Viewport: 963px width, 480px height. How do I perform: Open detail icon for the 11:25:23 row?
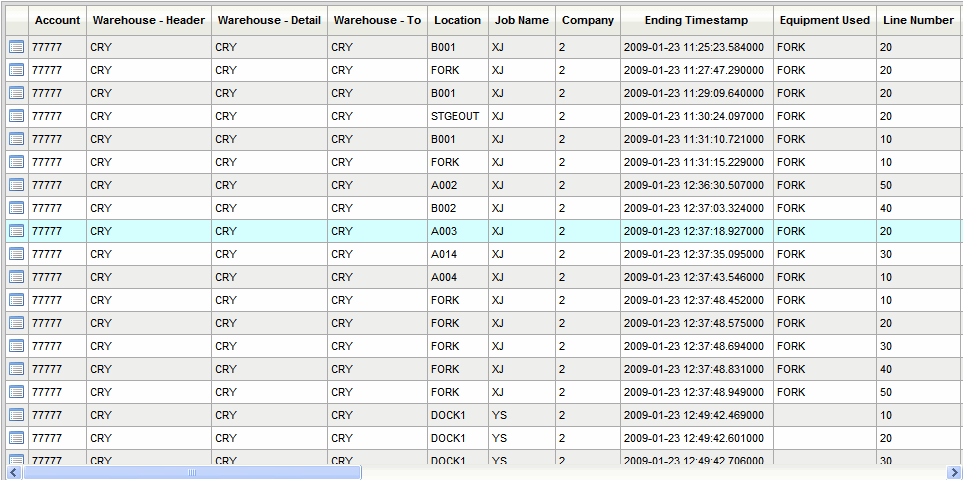tap(16, 47)
